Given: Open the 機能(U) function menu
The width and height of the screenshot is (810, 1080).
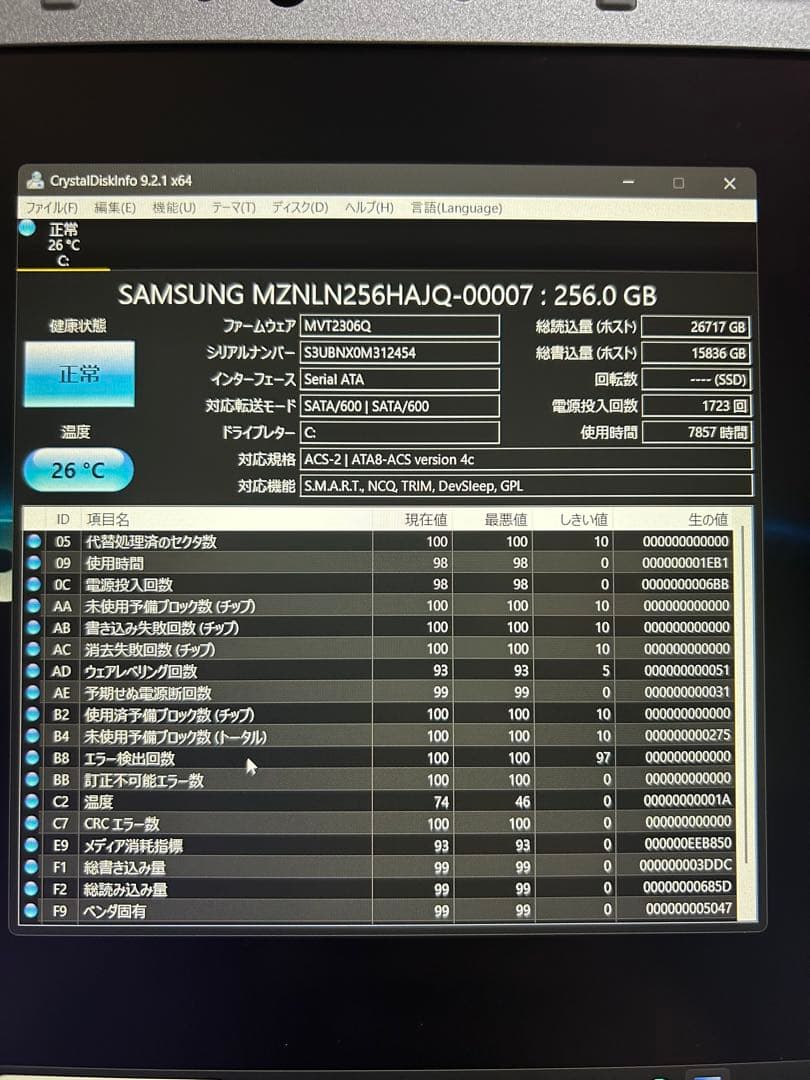Looking at the screenshot, I should (x=172, y=208).
